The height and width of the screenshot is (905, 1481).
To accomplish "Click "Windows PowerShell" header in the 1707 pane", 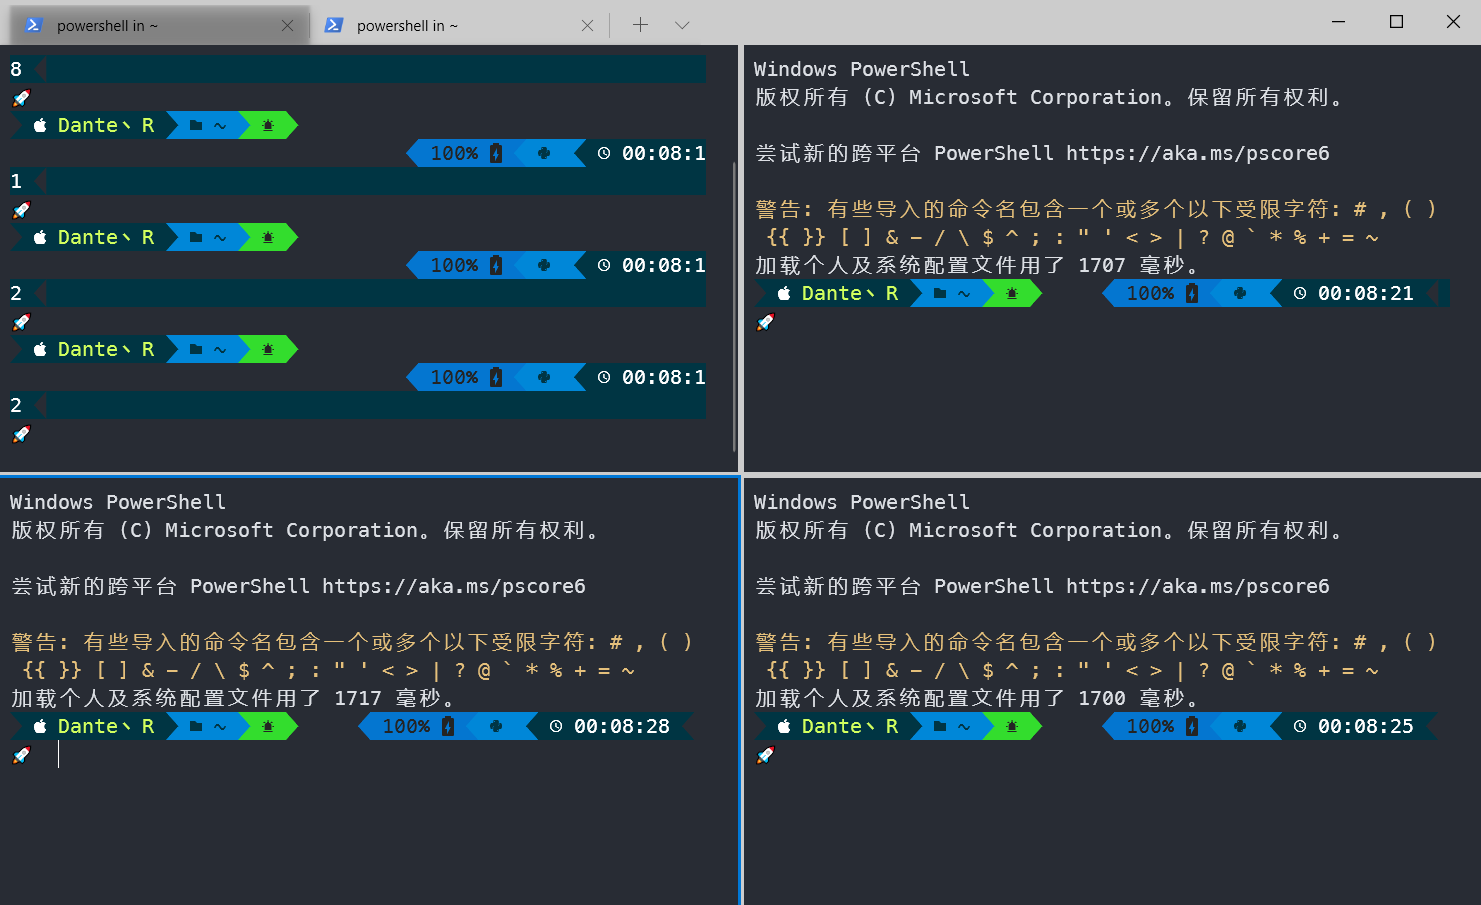I will [862, 69].
